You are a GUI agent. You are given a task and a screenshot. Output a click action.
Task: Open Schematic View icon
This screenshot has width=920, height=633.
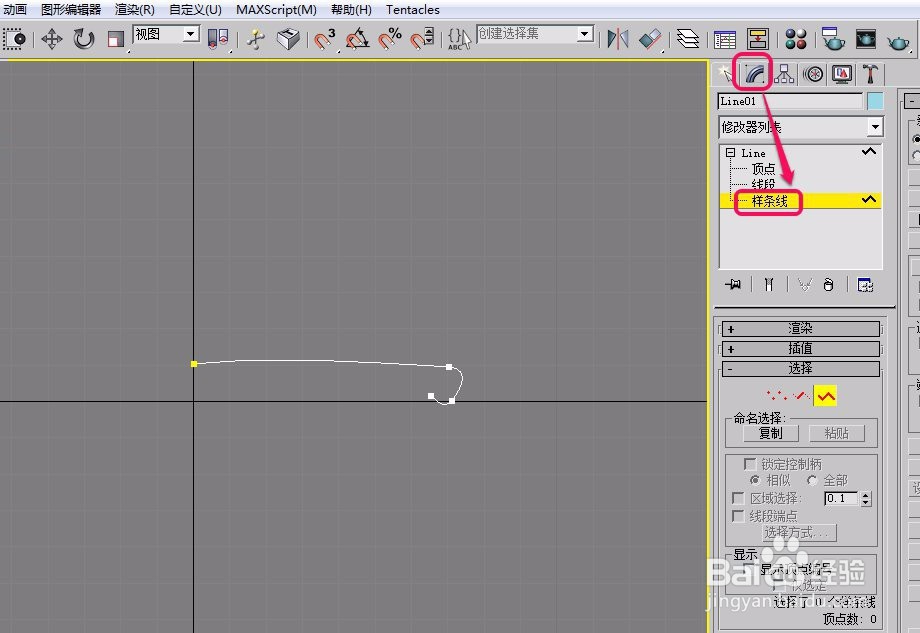point(757,39)
